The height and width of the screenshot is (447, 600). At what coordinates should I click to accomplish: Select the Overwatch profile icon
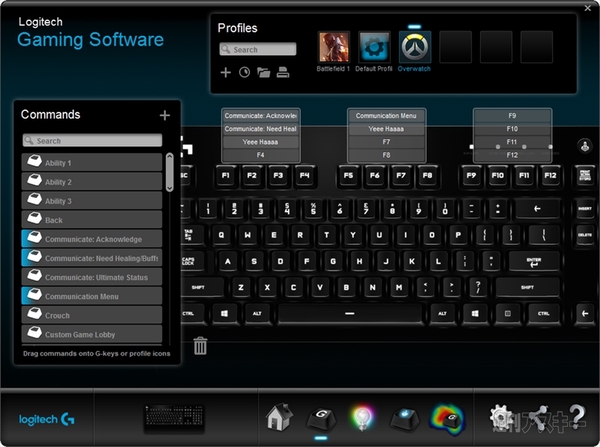coord(415,47)
